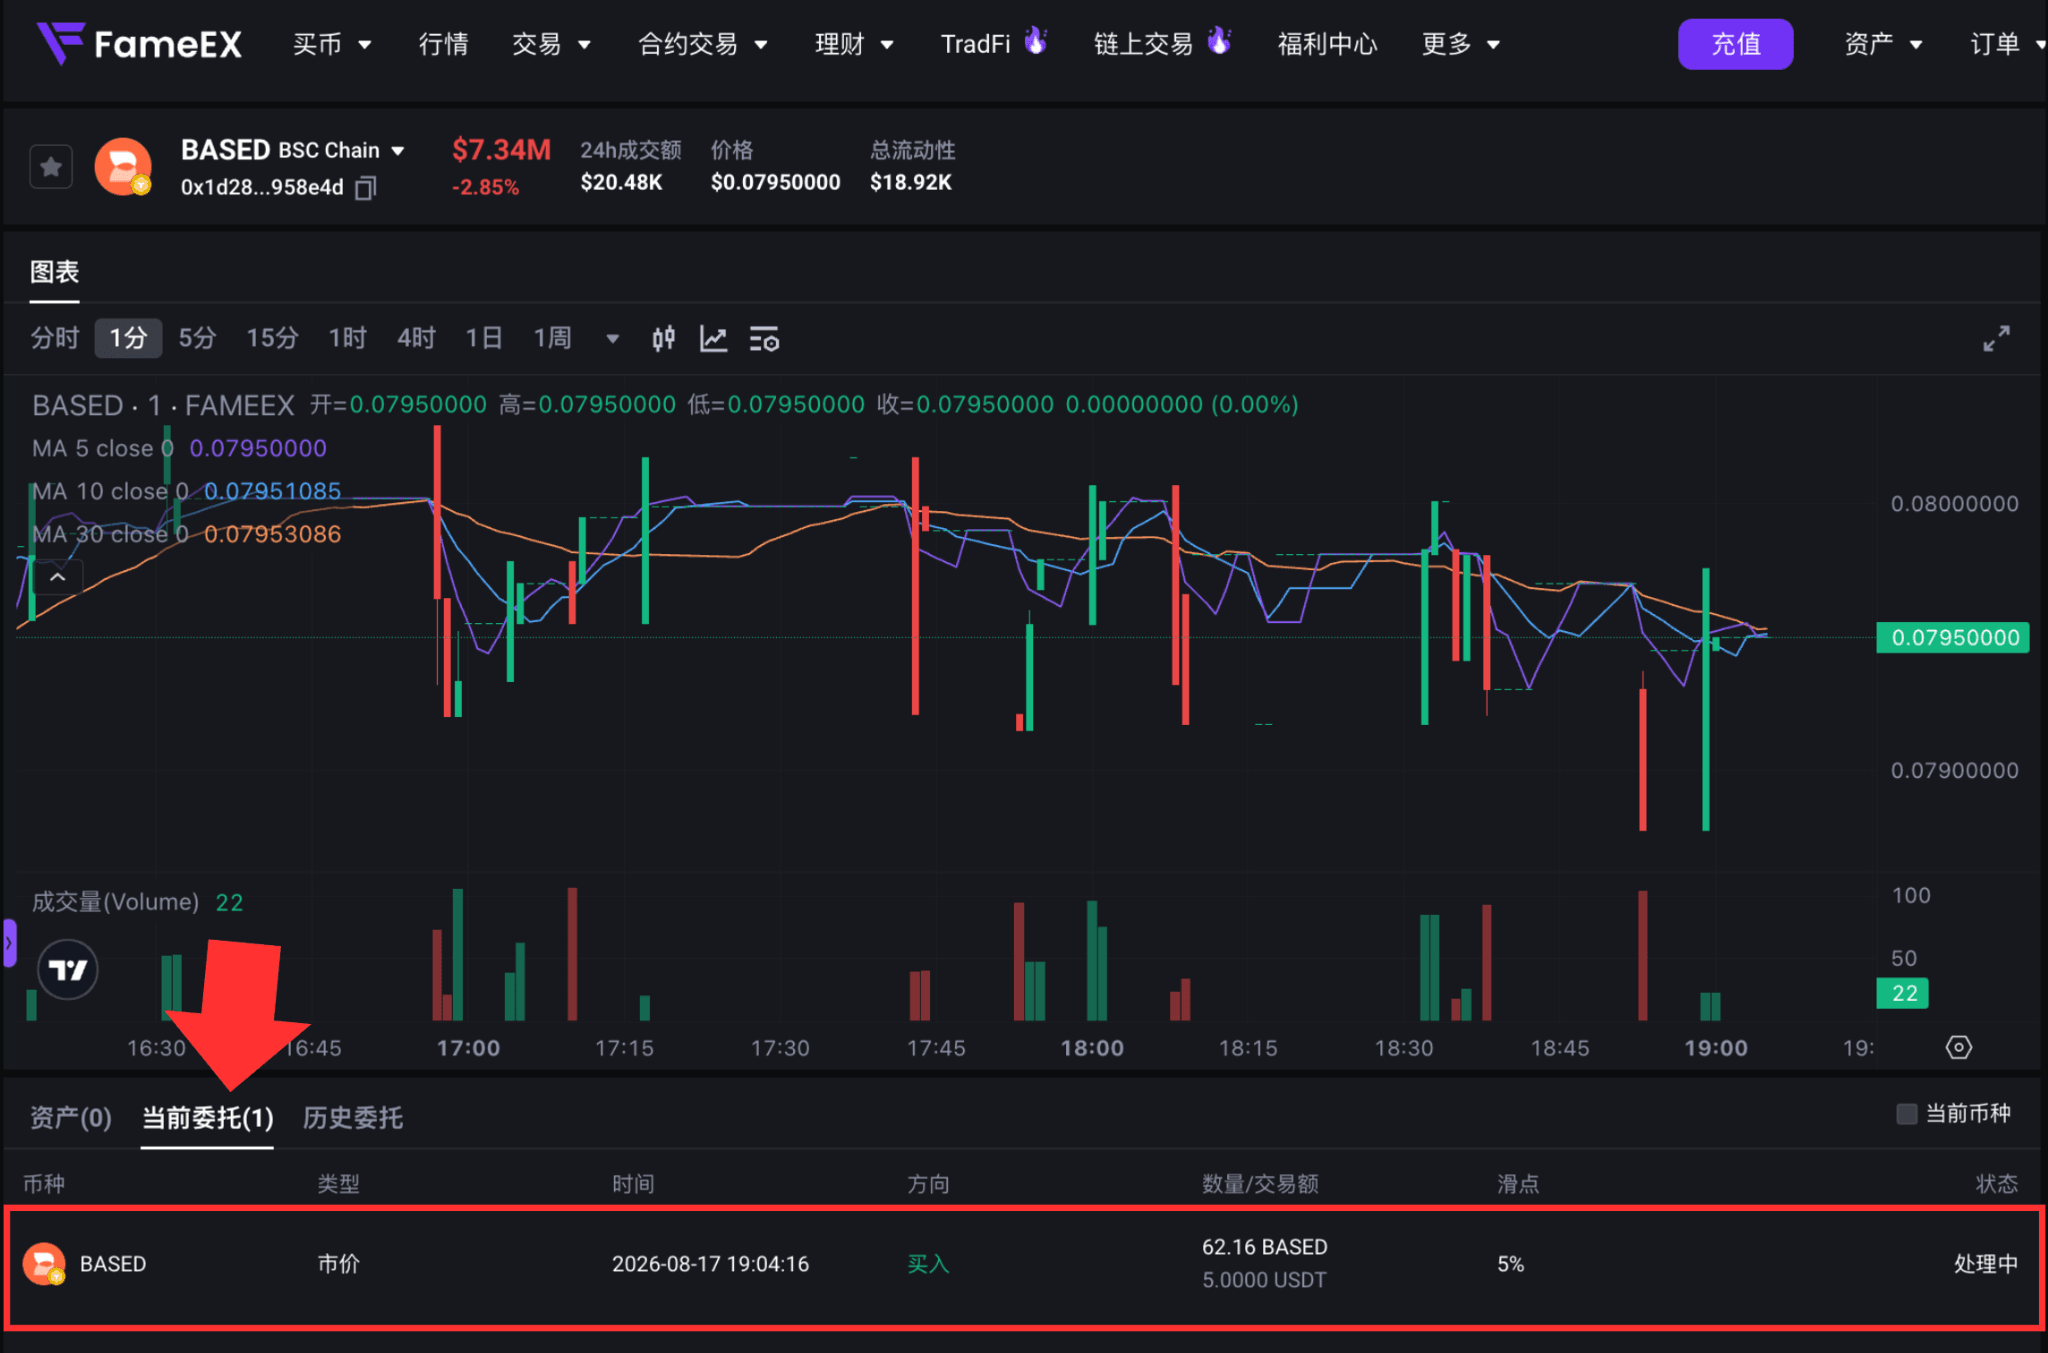
Task: Click the $20.48K 24h volume value
Action: tap(621, 182)
